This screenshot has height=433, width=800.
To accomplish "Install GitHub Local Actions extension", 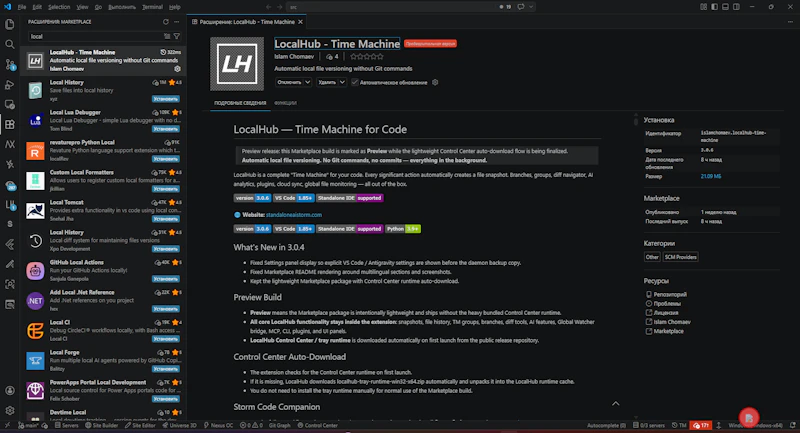I will [165, 279].
